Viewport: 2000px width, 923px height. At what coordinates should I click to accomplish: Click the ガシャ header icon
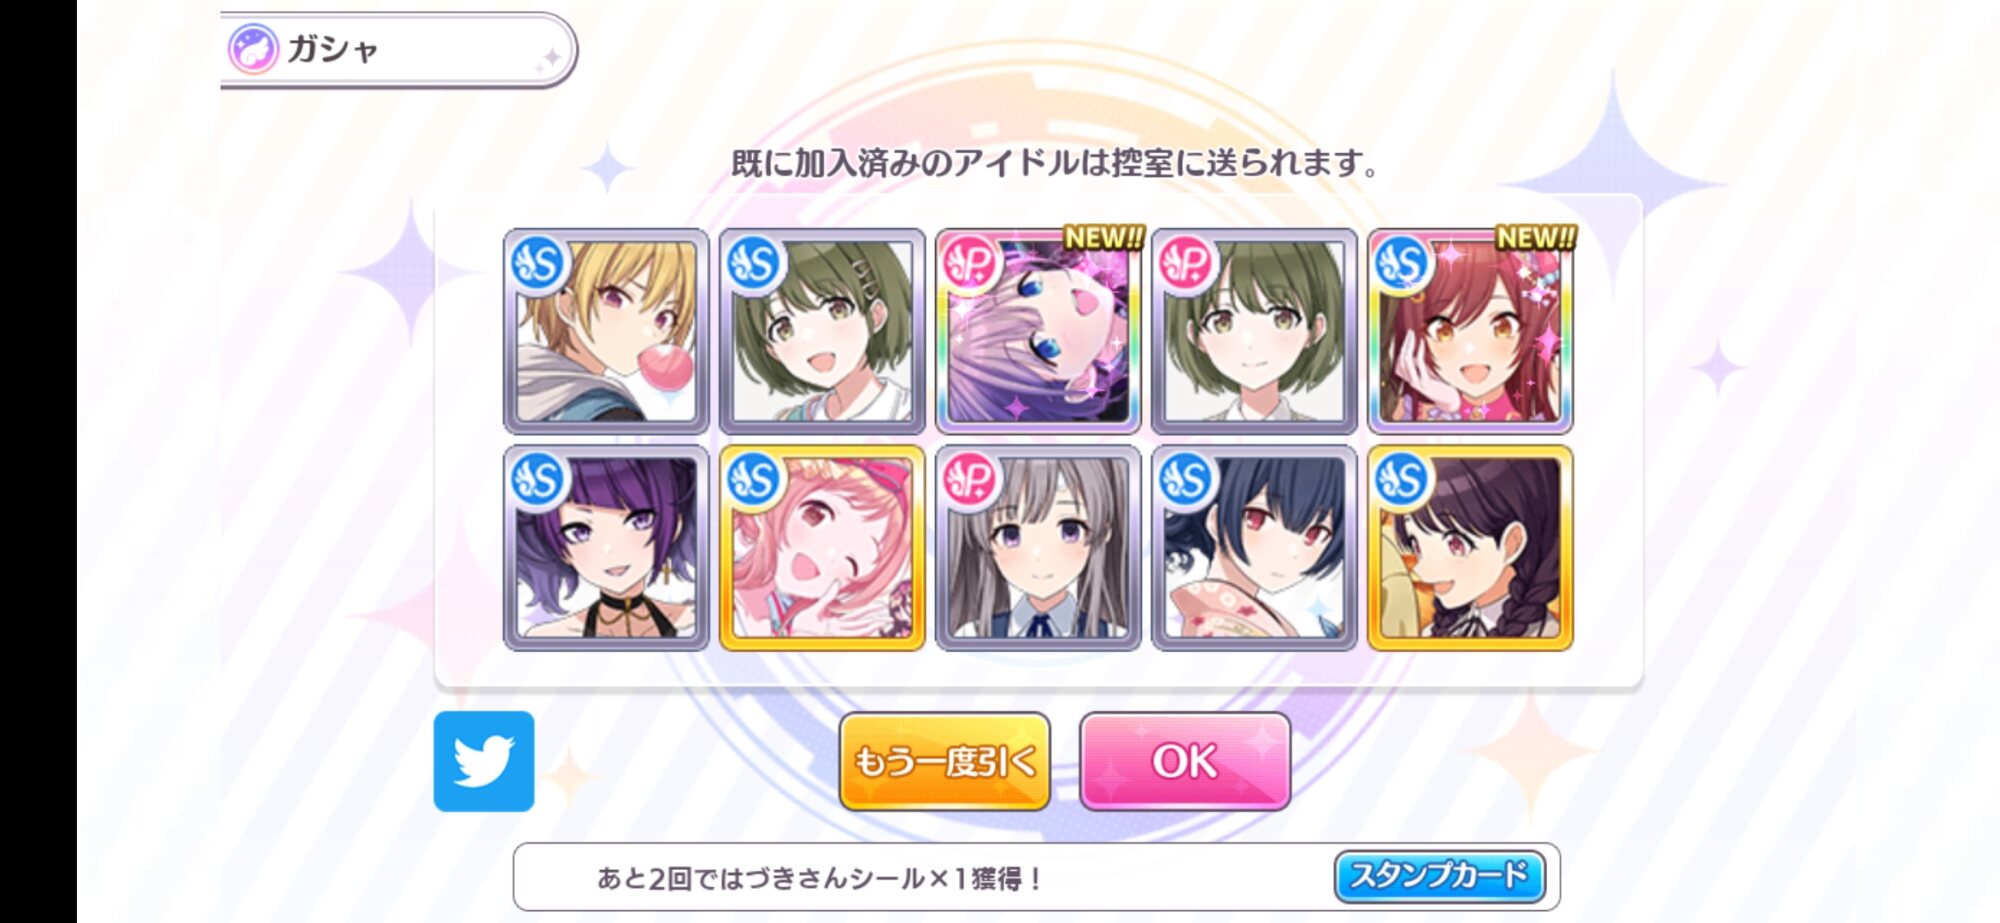click(253, 49)
